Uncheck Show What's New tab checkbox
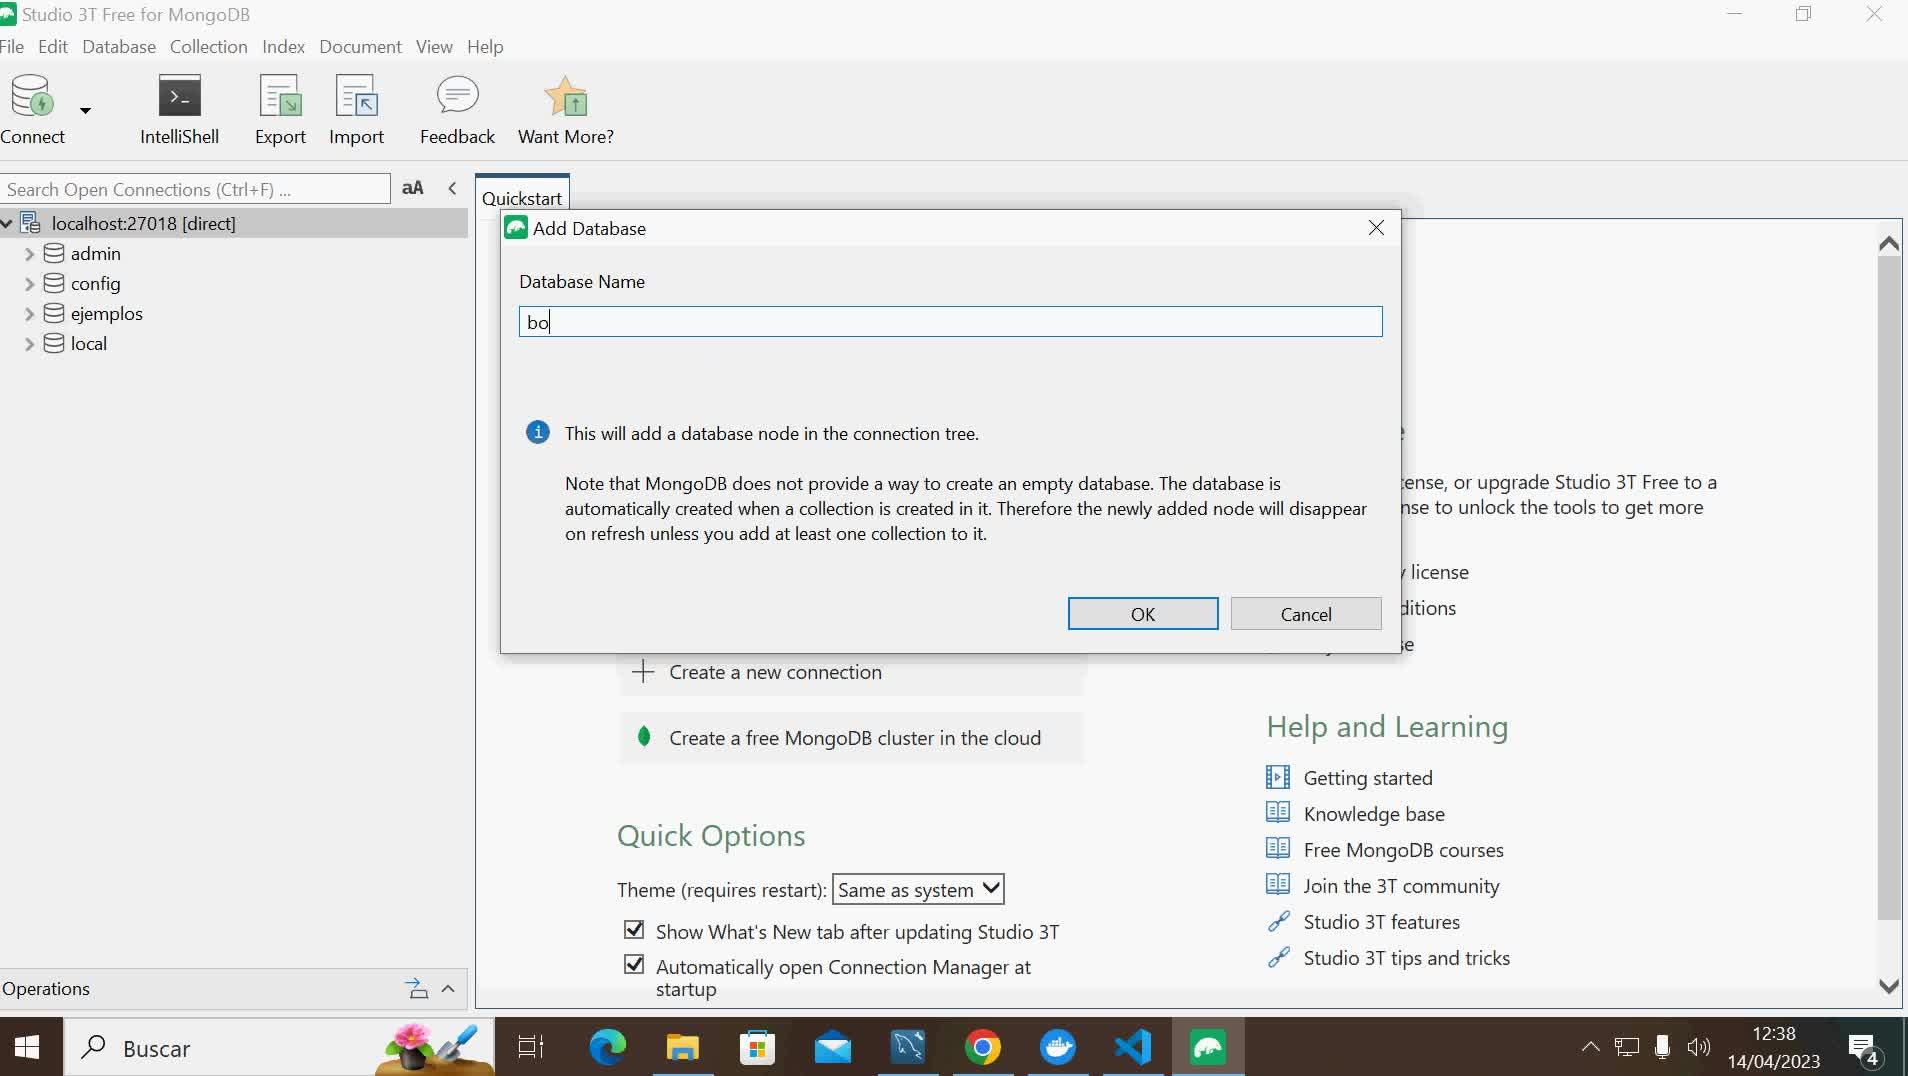 [x=634, y=930]
